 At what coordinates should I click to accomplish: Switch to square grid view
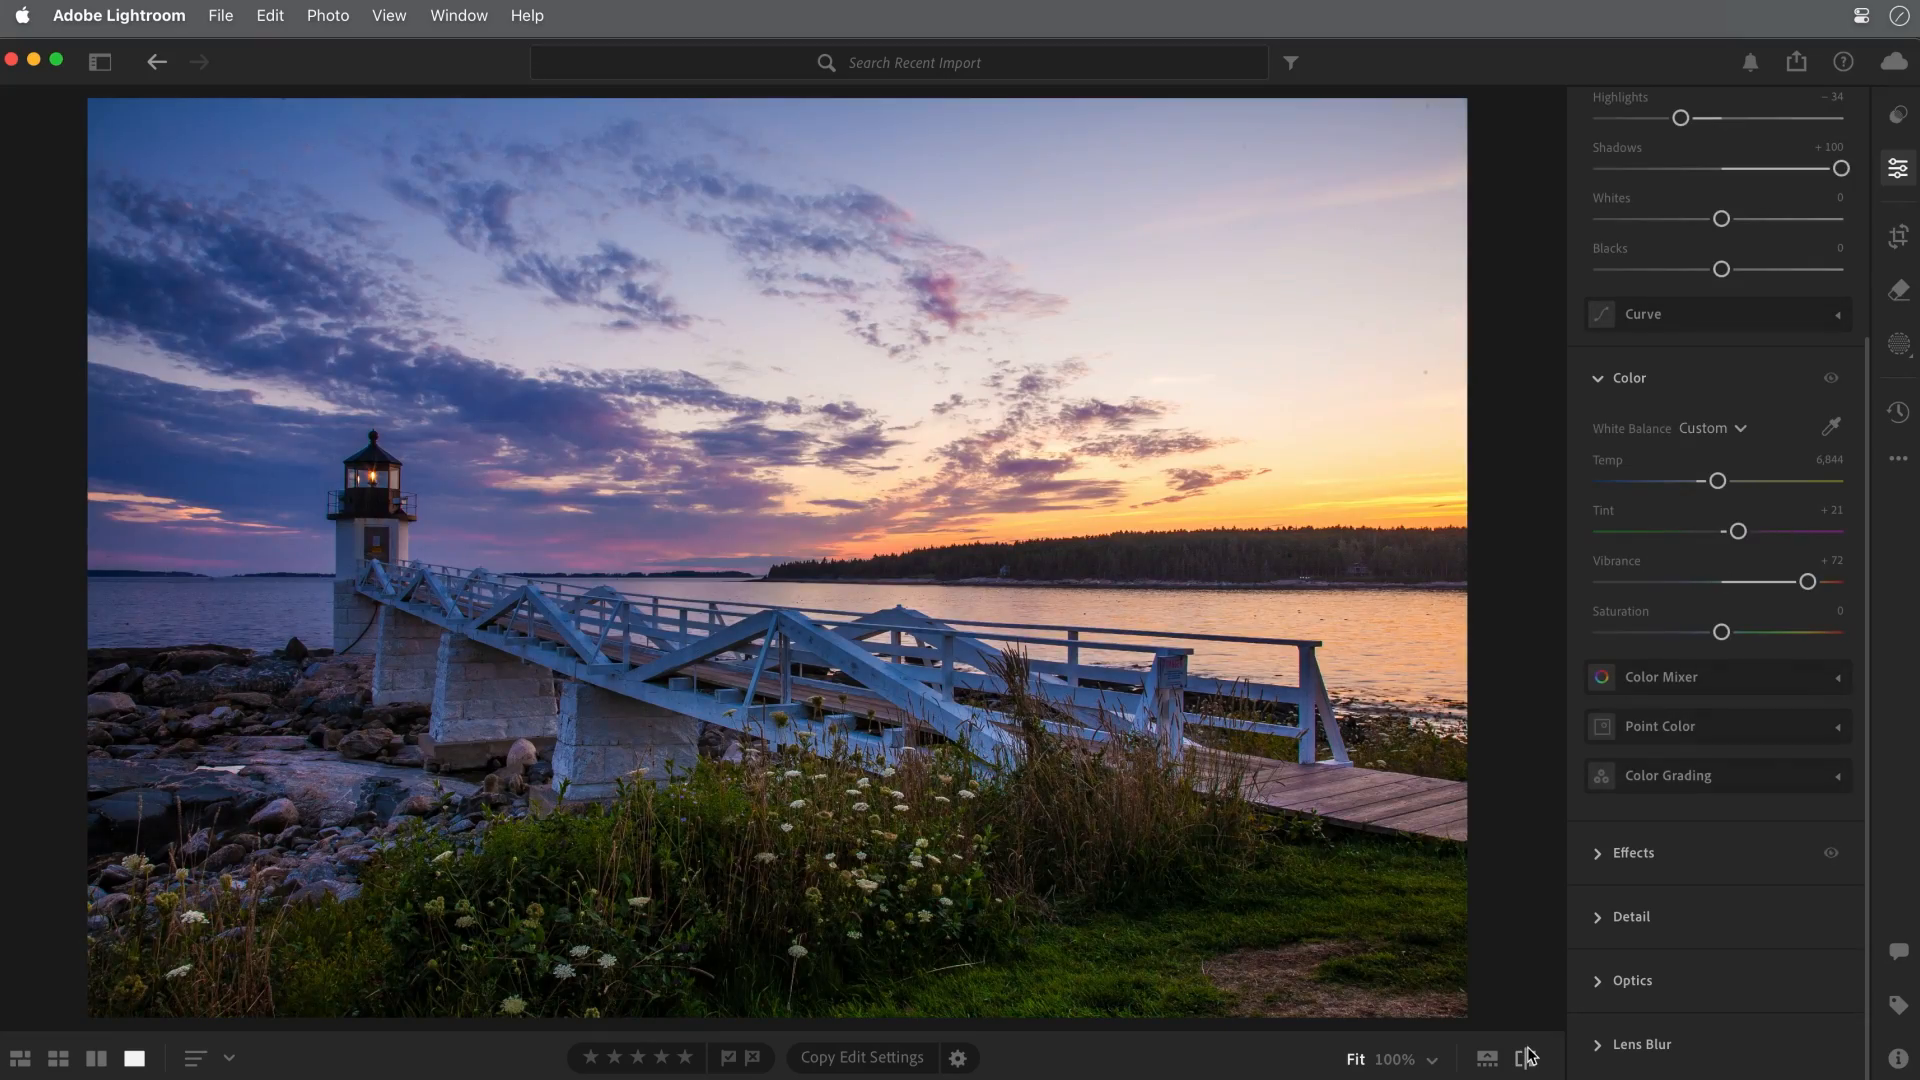click(58, 1058)
